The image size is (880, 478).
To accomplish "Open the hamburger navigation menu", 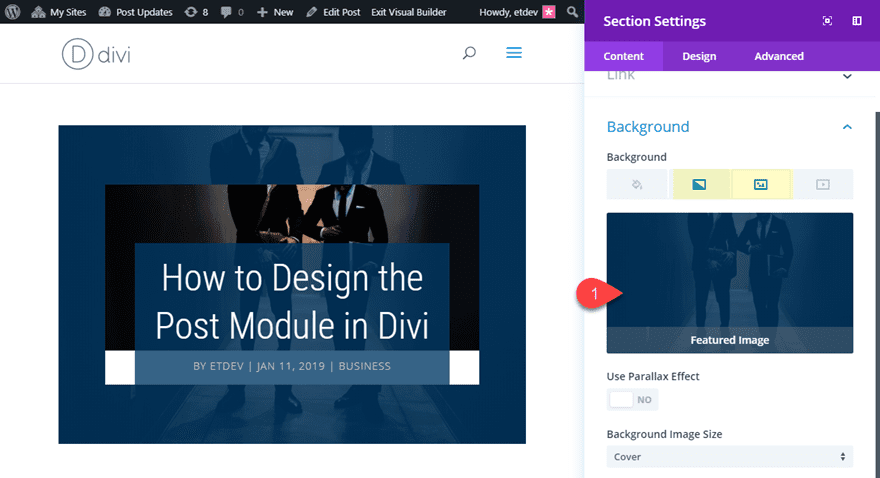I will click(514, 53).
